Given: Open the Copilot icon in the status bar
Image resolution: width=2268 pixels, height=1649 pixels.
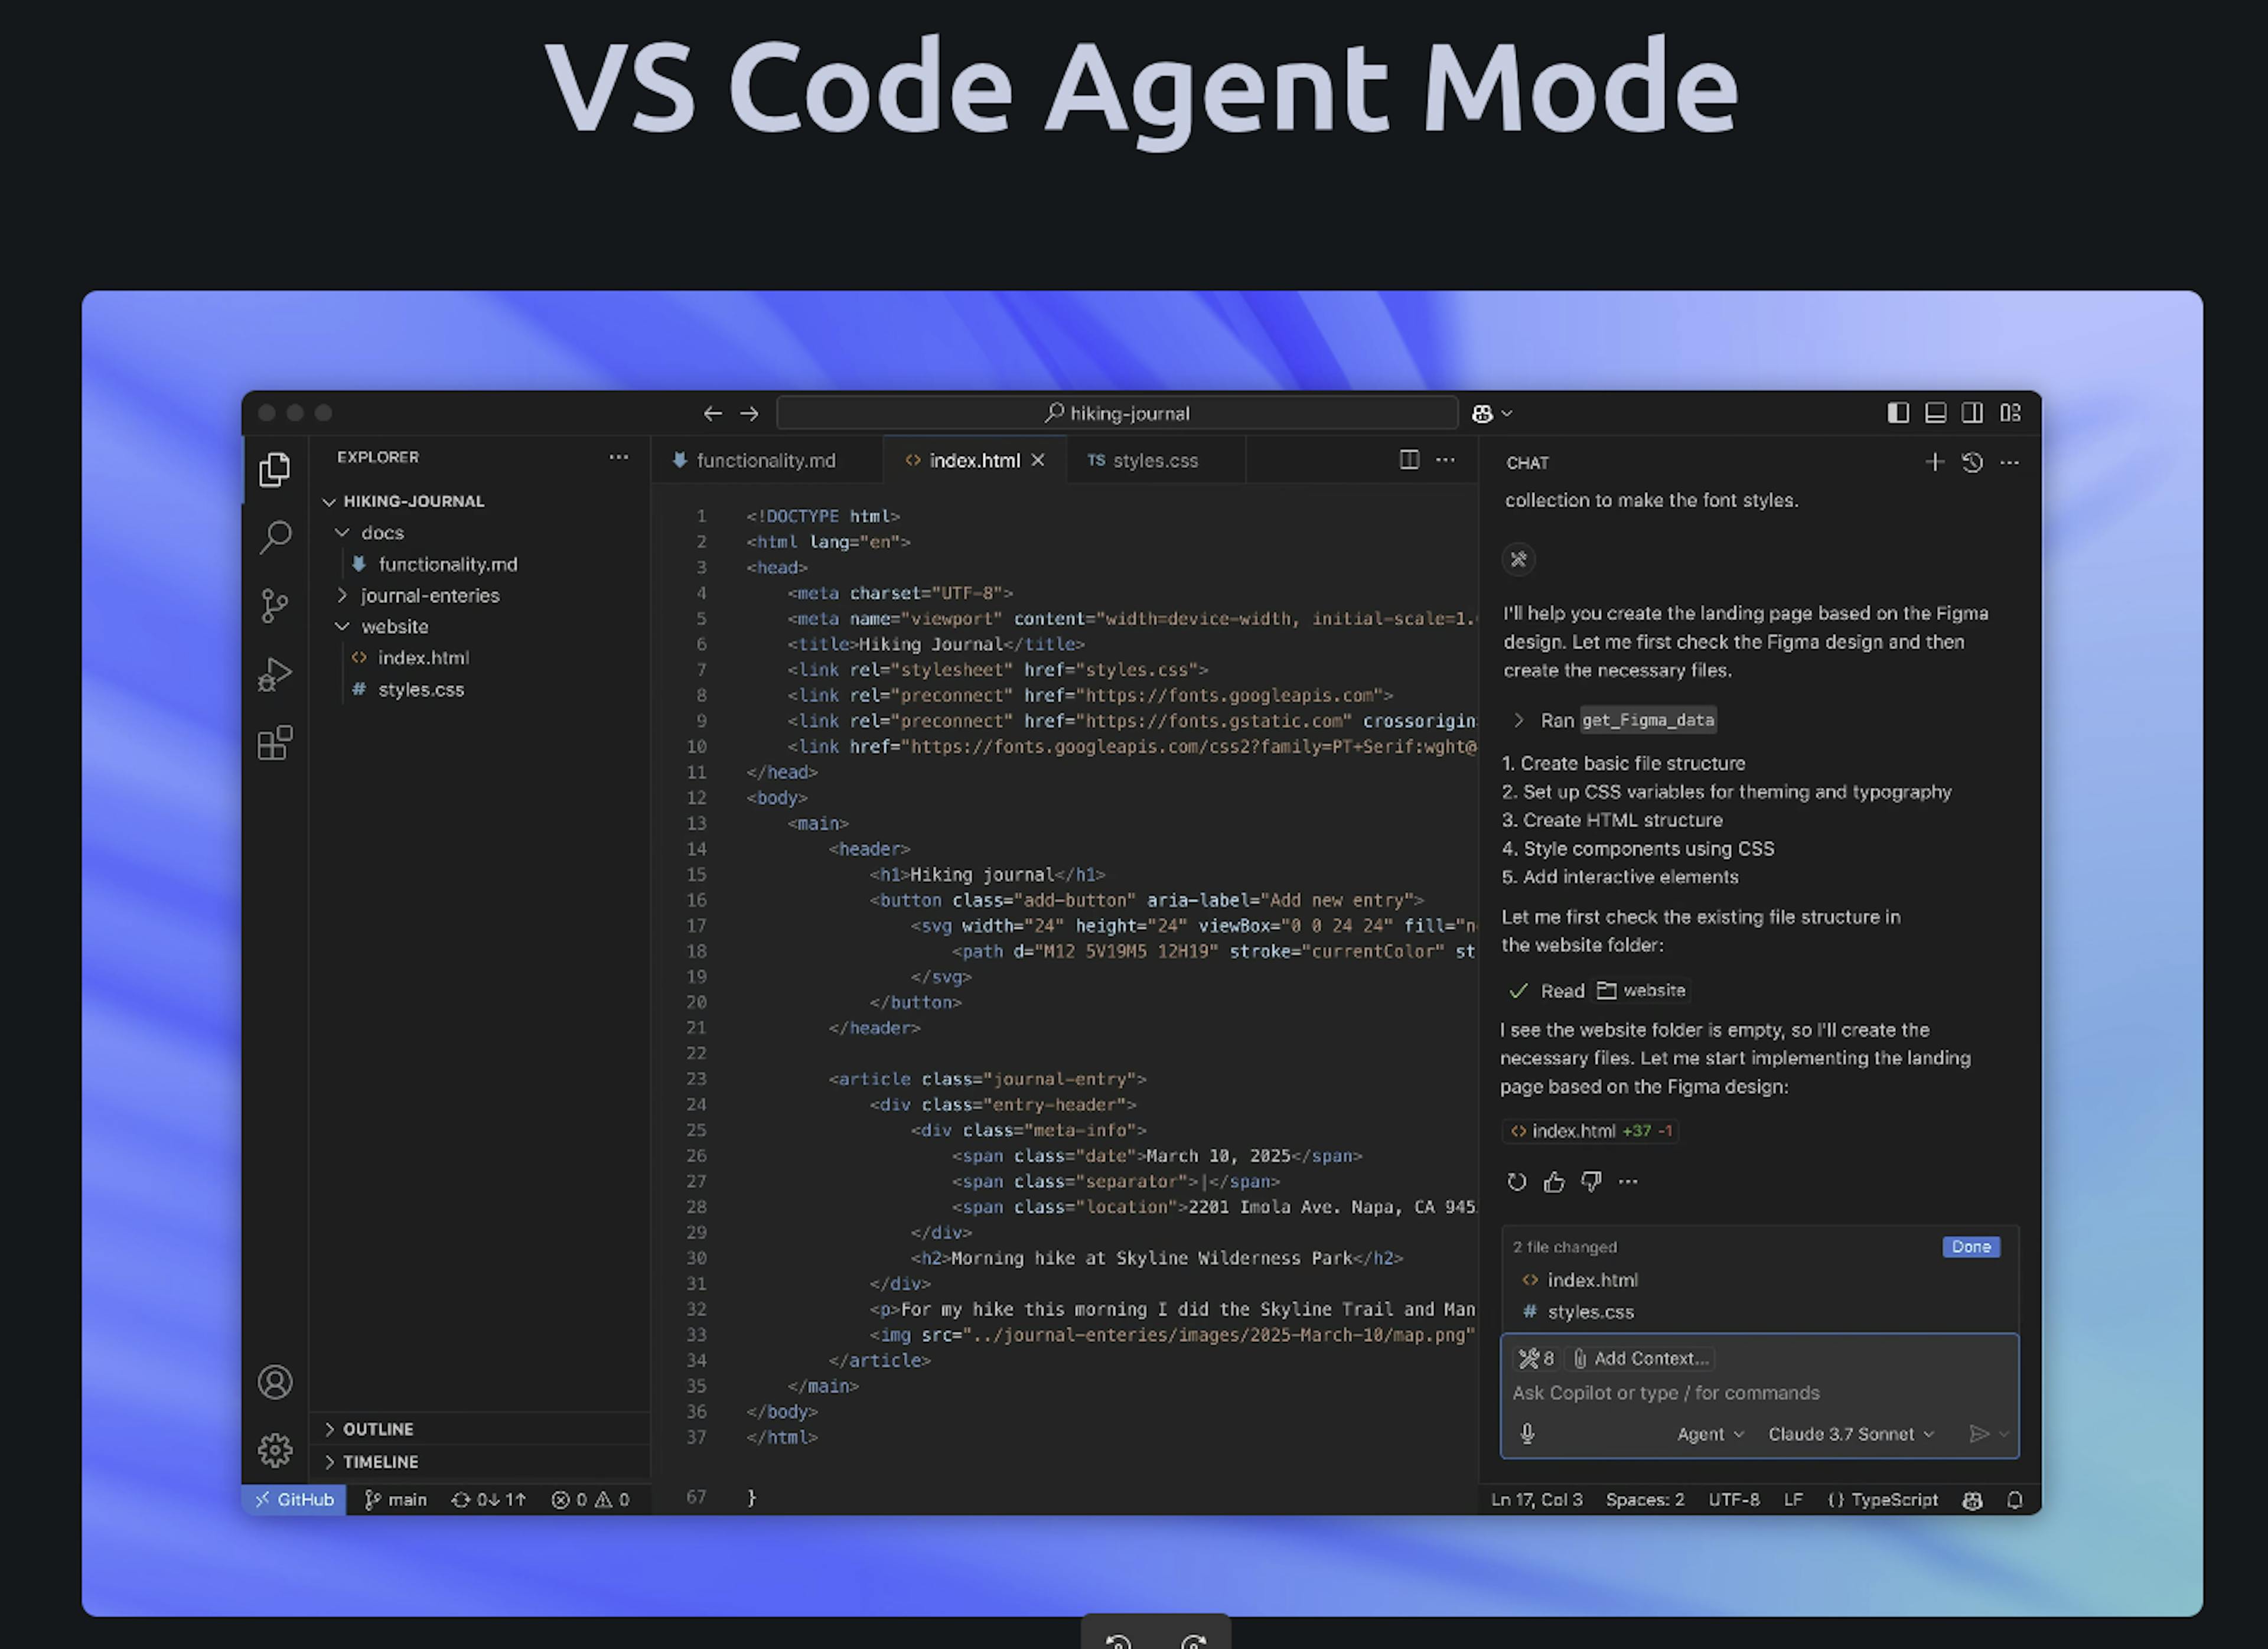Looking at the screenshot, I should [x=1972, y=1499].
